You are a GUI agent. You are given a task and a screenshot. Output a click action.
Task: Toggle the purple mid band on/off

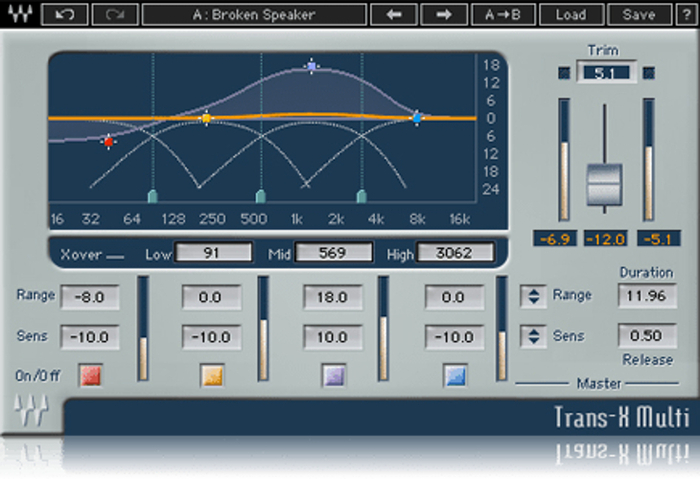(333, 375)
